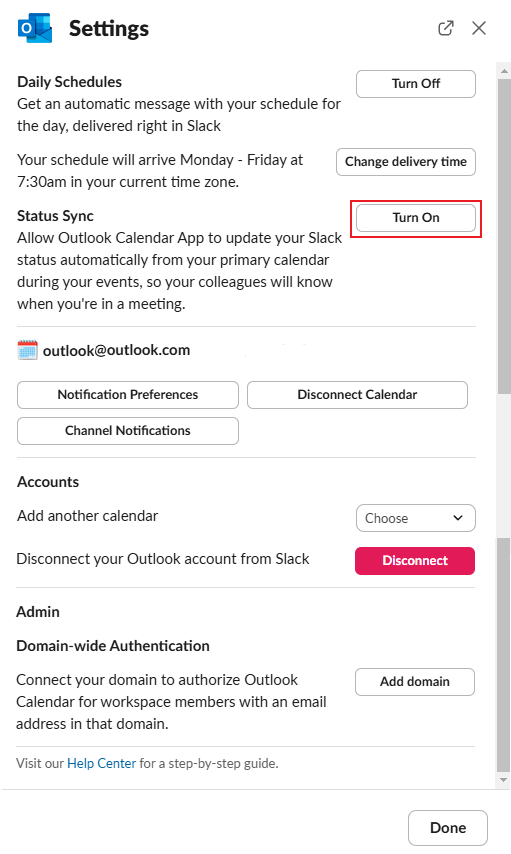Click the chevron in Add another calendar dropdown

(x=458, y=518)
